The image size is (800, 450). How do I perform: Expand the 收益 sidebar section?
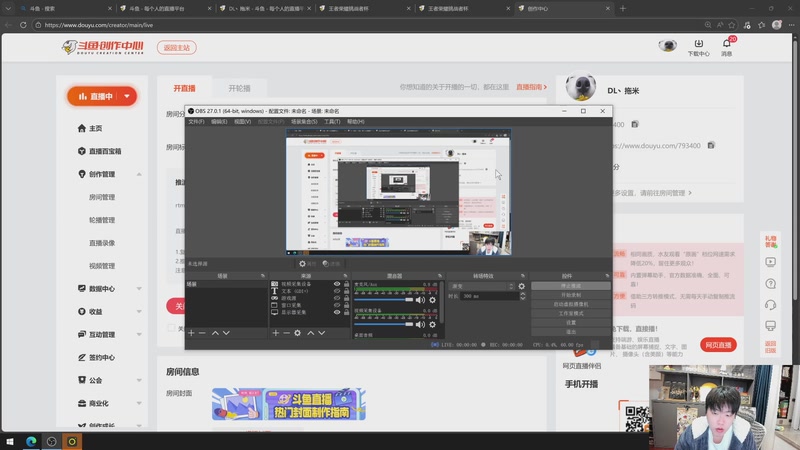(x=139, y=312)
